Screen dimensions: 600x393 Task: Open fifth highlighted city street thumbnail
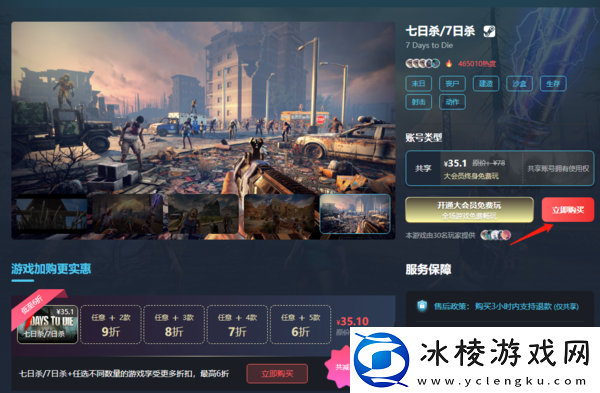355,214
